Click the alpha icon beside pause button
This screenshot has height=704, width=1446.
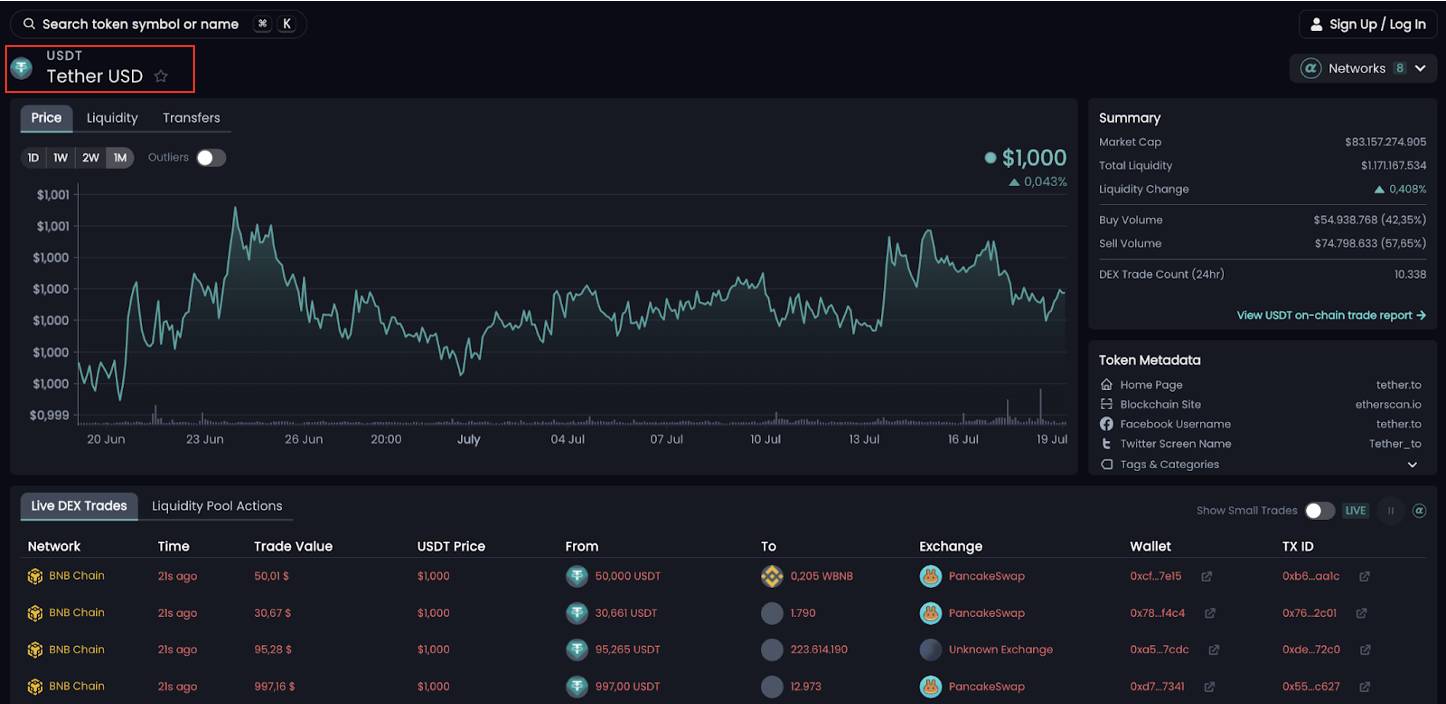[1419, 511]
